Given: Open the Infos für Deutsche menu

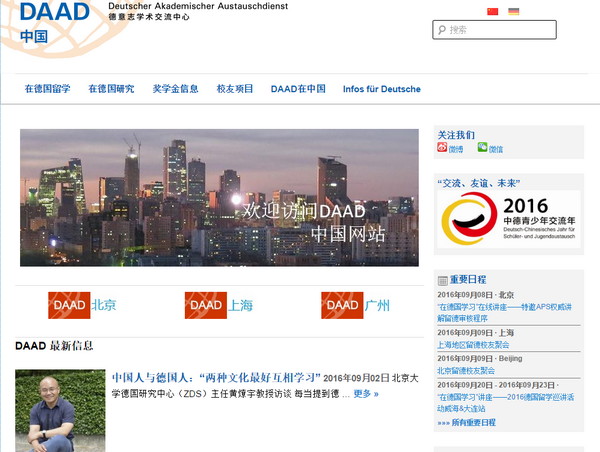Looking at the screenshot, I should coord(382,89).
